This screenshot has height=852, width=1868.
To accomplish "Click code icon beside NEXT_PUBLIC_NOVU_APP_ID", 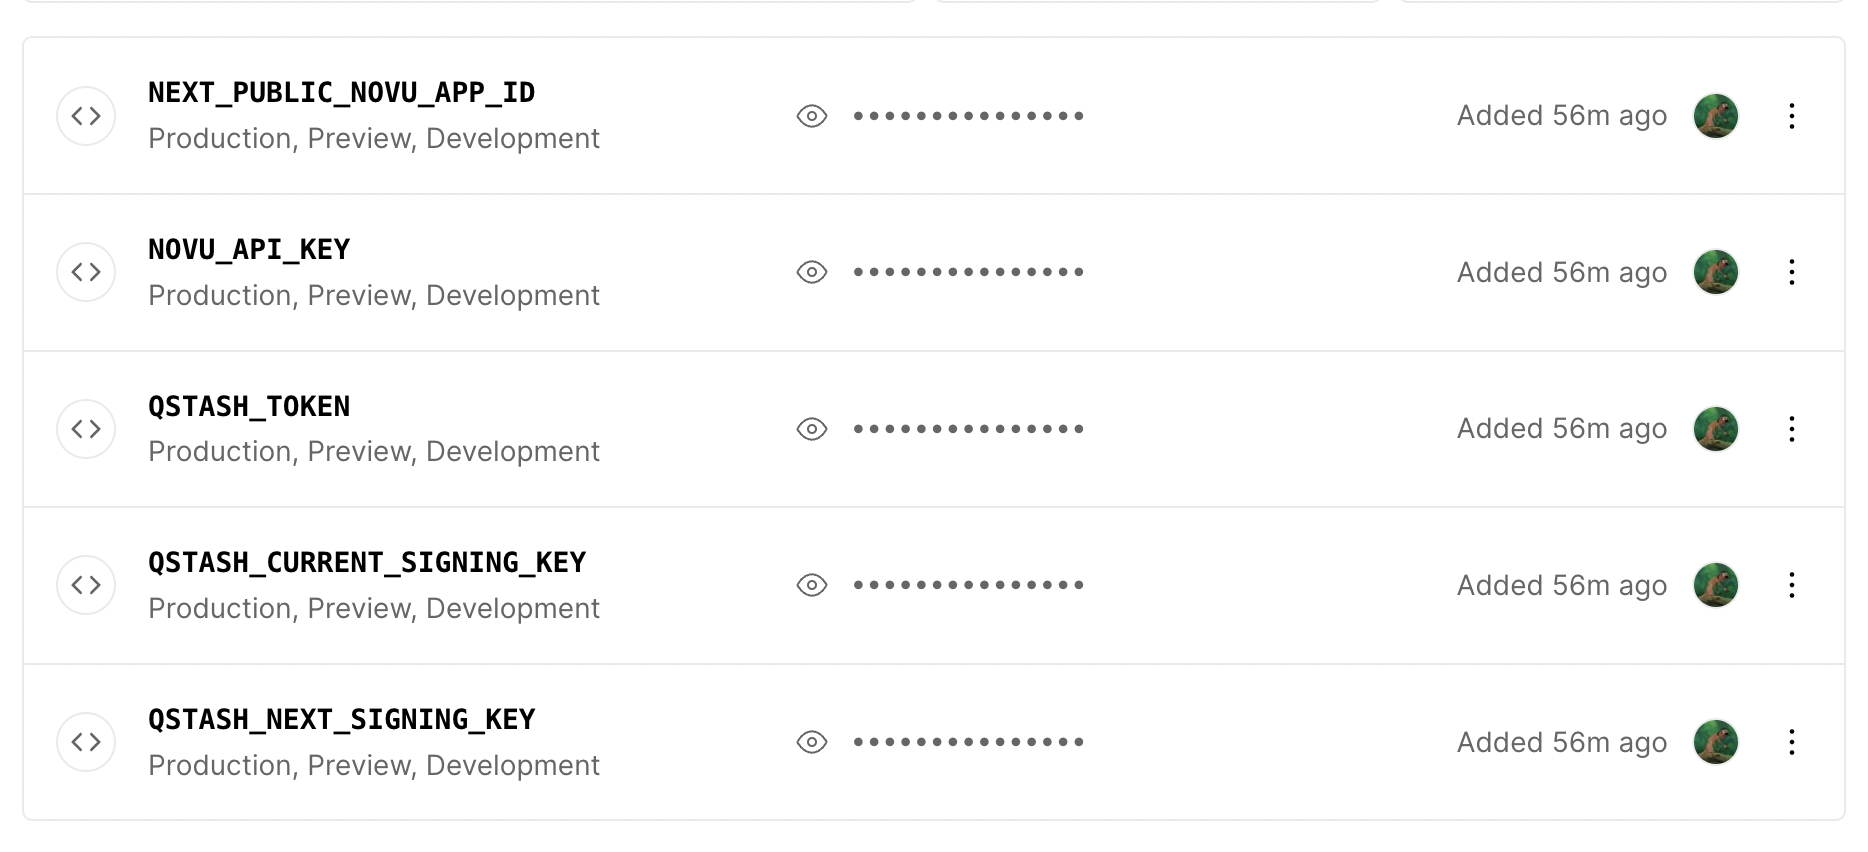I will (x=86, y=116).
